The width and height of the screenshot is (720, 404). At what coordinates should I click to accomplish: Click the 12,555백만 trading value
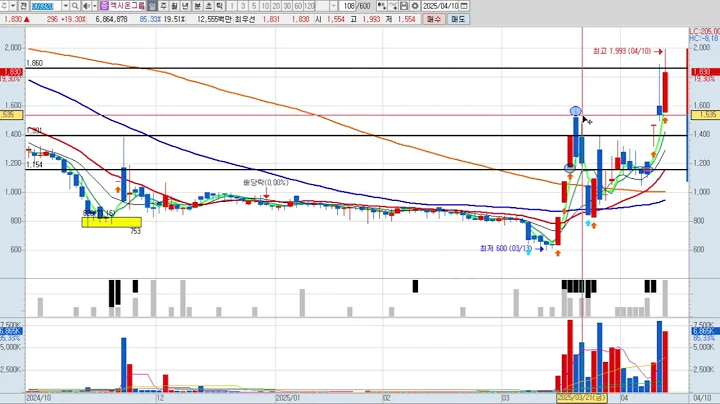213,19
